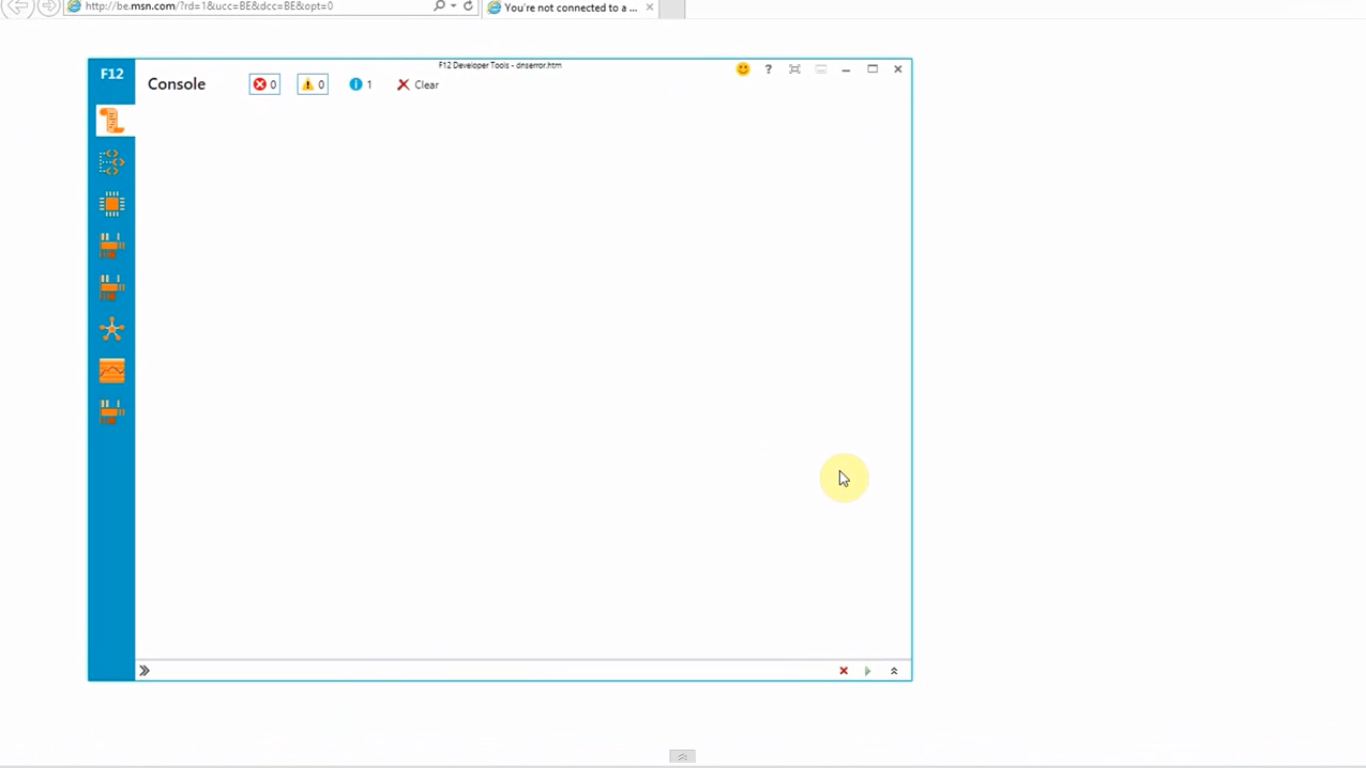Screen dimensions: 1366x768
Task: Click the chevron handle at bottom center
Action: 682,757
